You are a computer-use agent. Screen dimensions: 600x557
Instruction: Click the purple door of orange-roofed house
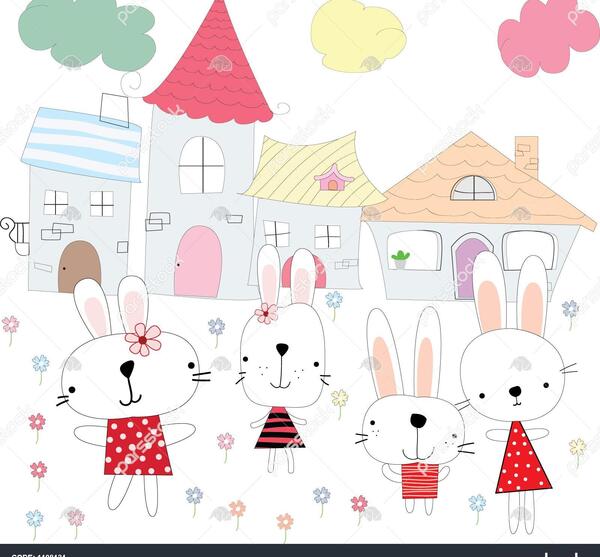(x=468, y=268)
